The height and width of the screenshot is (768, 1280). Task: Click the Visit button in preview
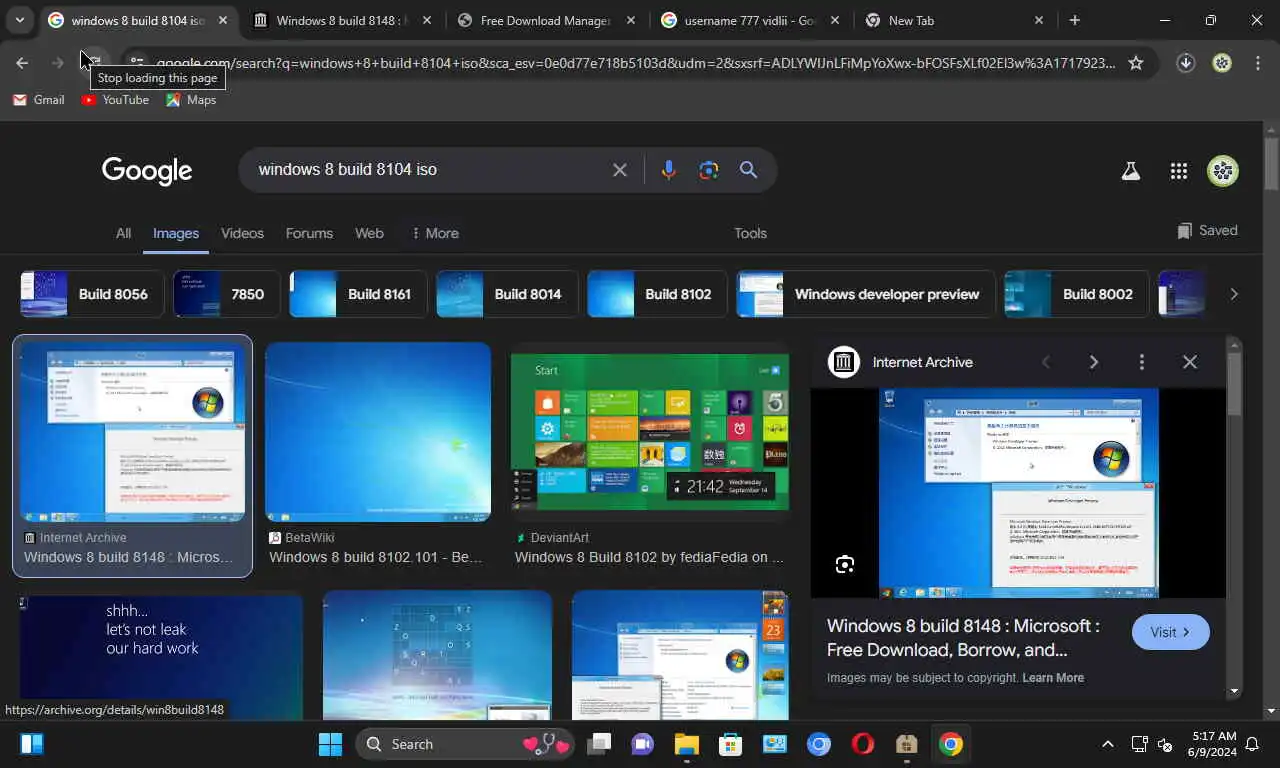pyautogui.click(x=1170, y=632)
